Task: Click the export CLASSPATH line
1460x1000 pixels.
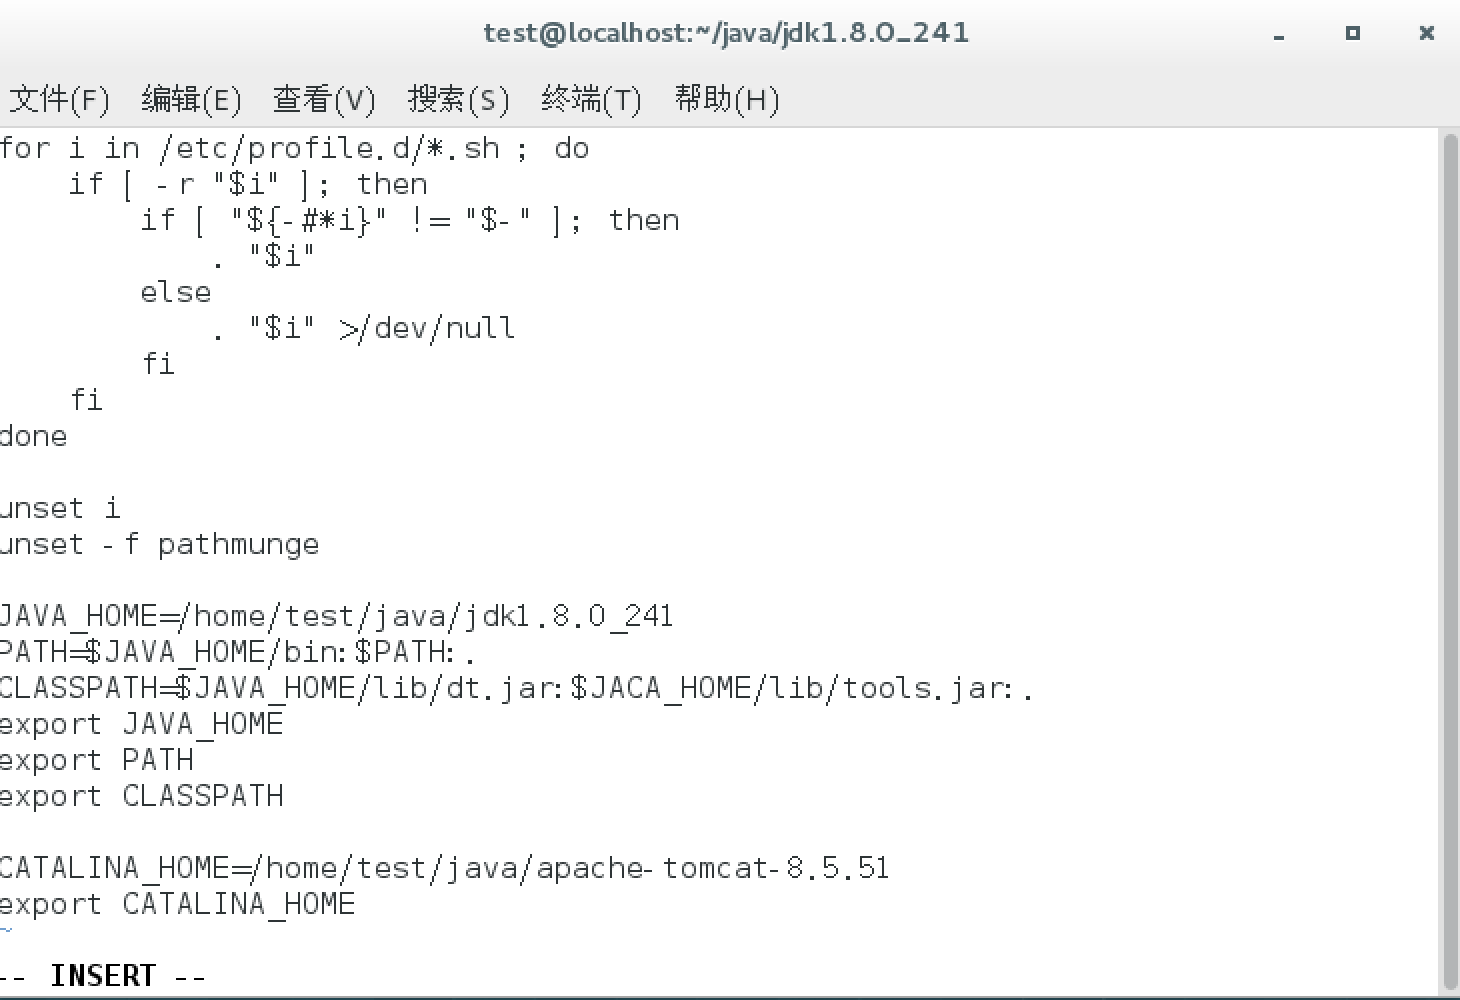Action: [141, 796]
